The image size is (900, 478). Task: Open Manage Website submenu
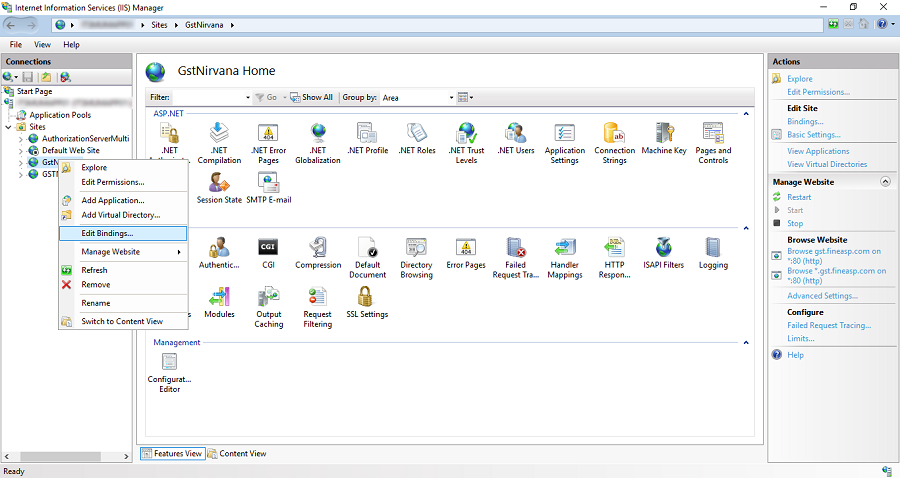(123, 252)
